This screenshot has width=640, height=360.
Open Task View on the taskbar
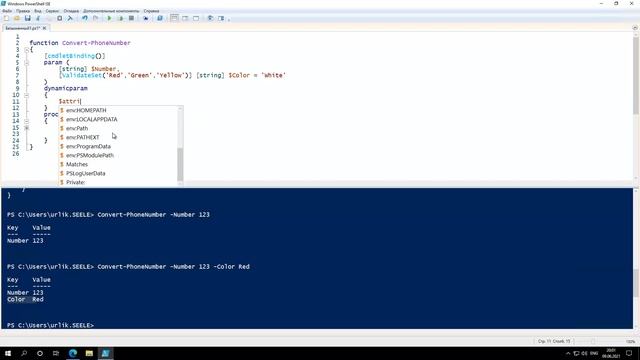(x=56, y=353)
